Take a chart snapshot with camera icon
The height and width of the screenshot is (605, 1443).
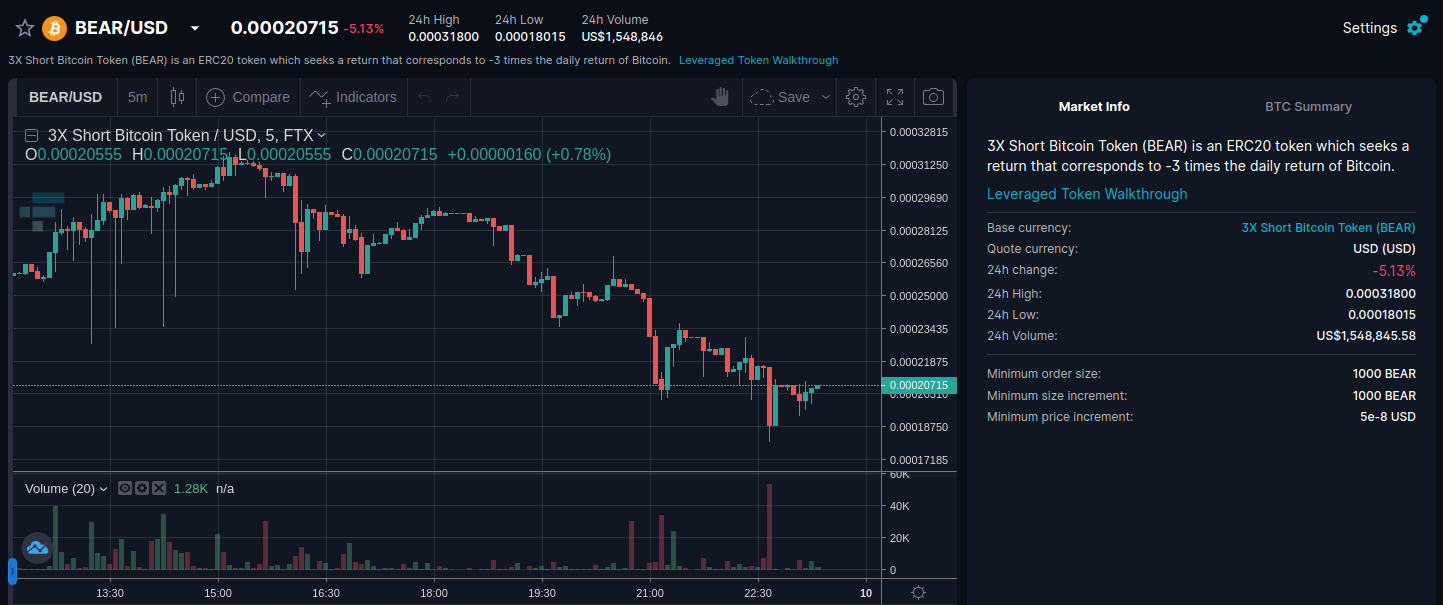[x=933, y=97]
